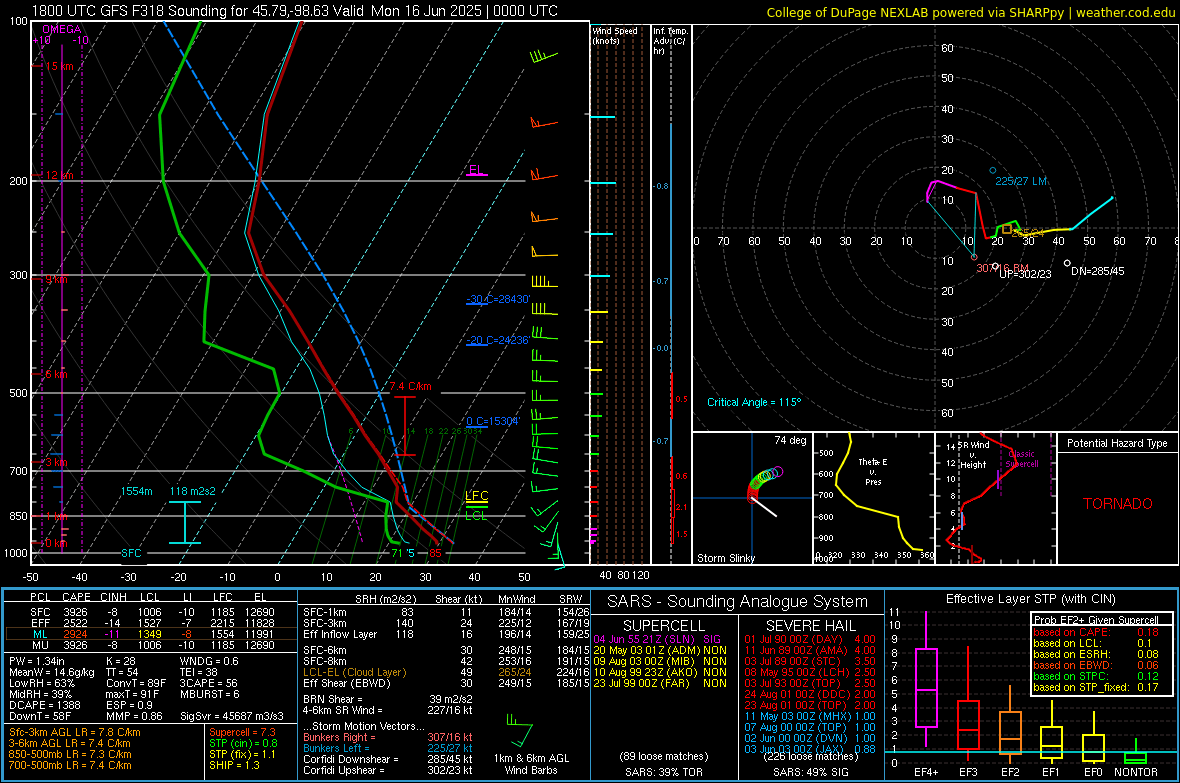
Task: Click the 'based on CAPE:' probability line
Action: [1096, 632]
